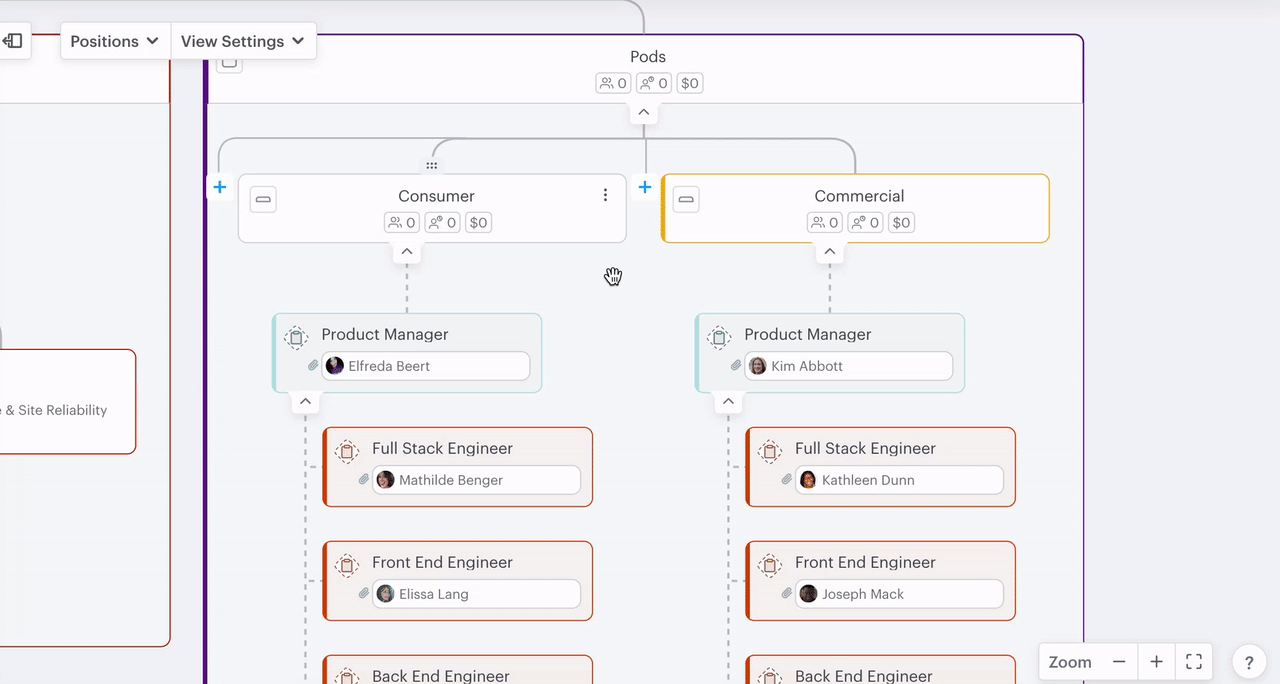The image size is (1280, 684).
Task: Open the View Settings dropdown
Action: point(242,41)
